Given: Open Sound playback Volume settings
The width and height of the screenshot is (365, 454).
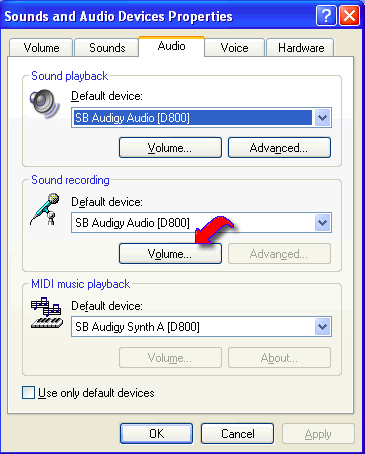Looking at the screenshot, I should (170, 148).
